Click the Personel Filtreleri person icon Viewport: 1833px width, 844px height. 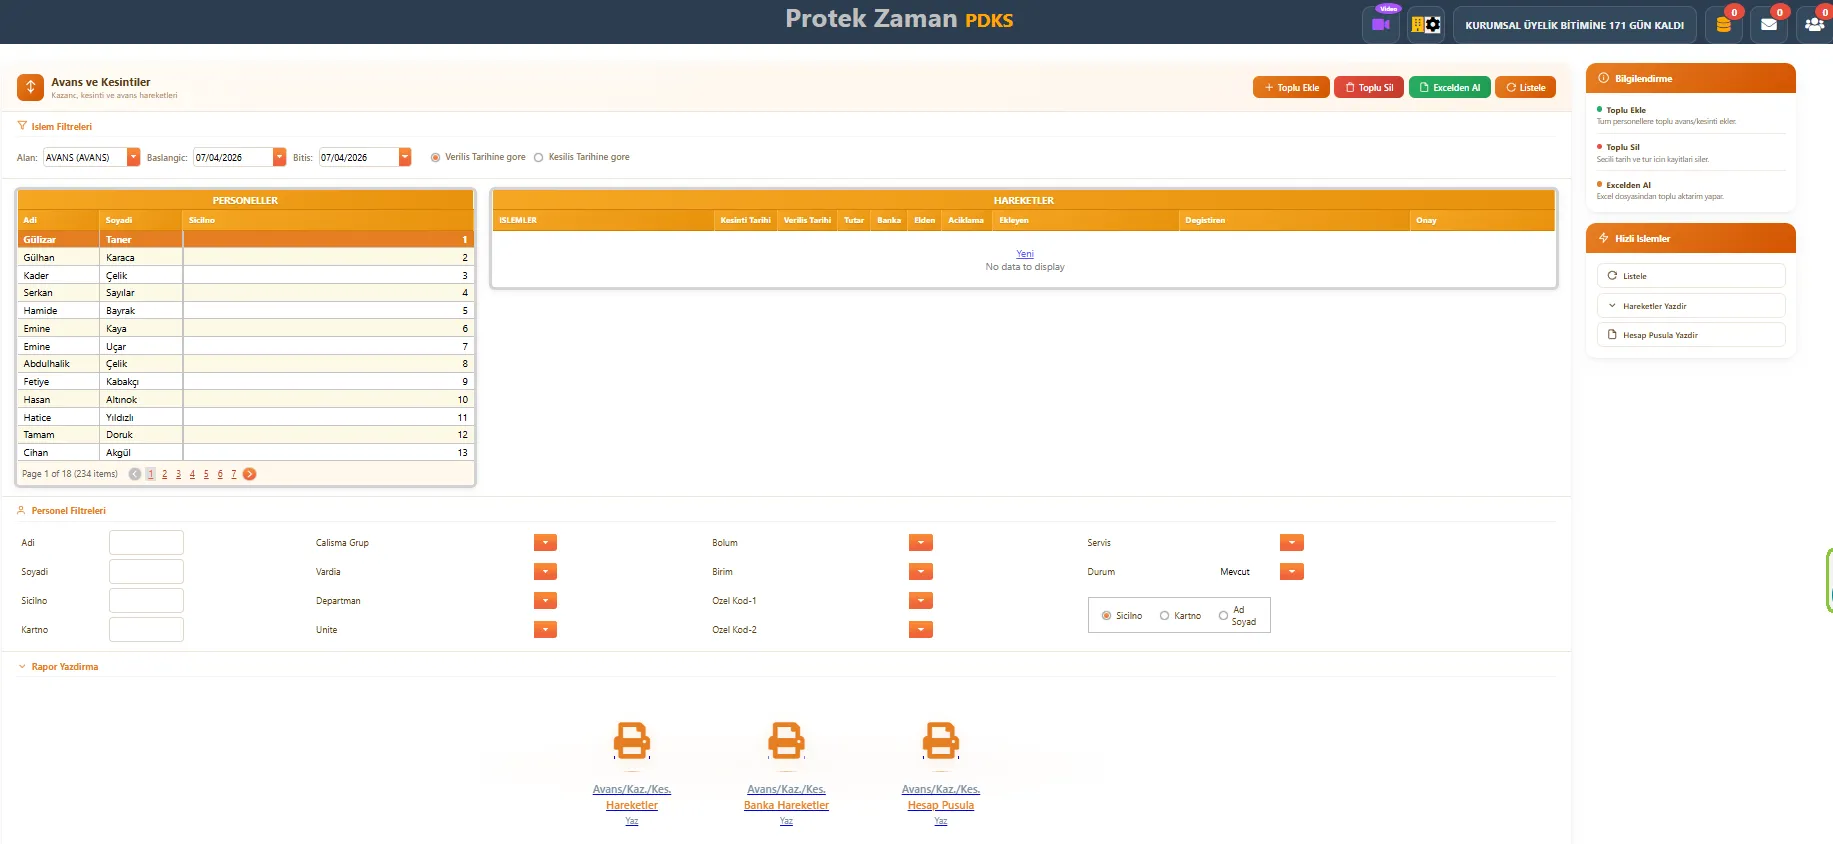pyautogui.click(x=21, y=510)
